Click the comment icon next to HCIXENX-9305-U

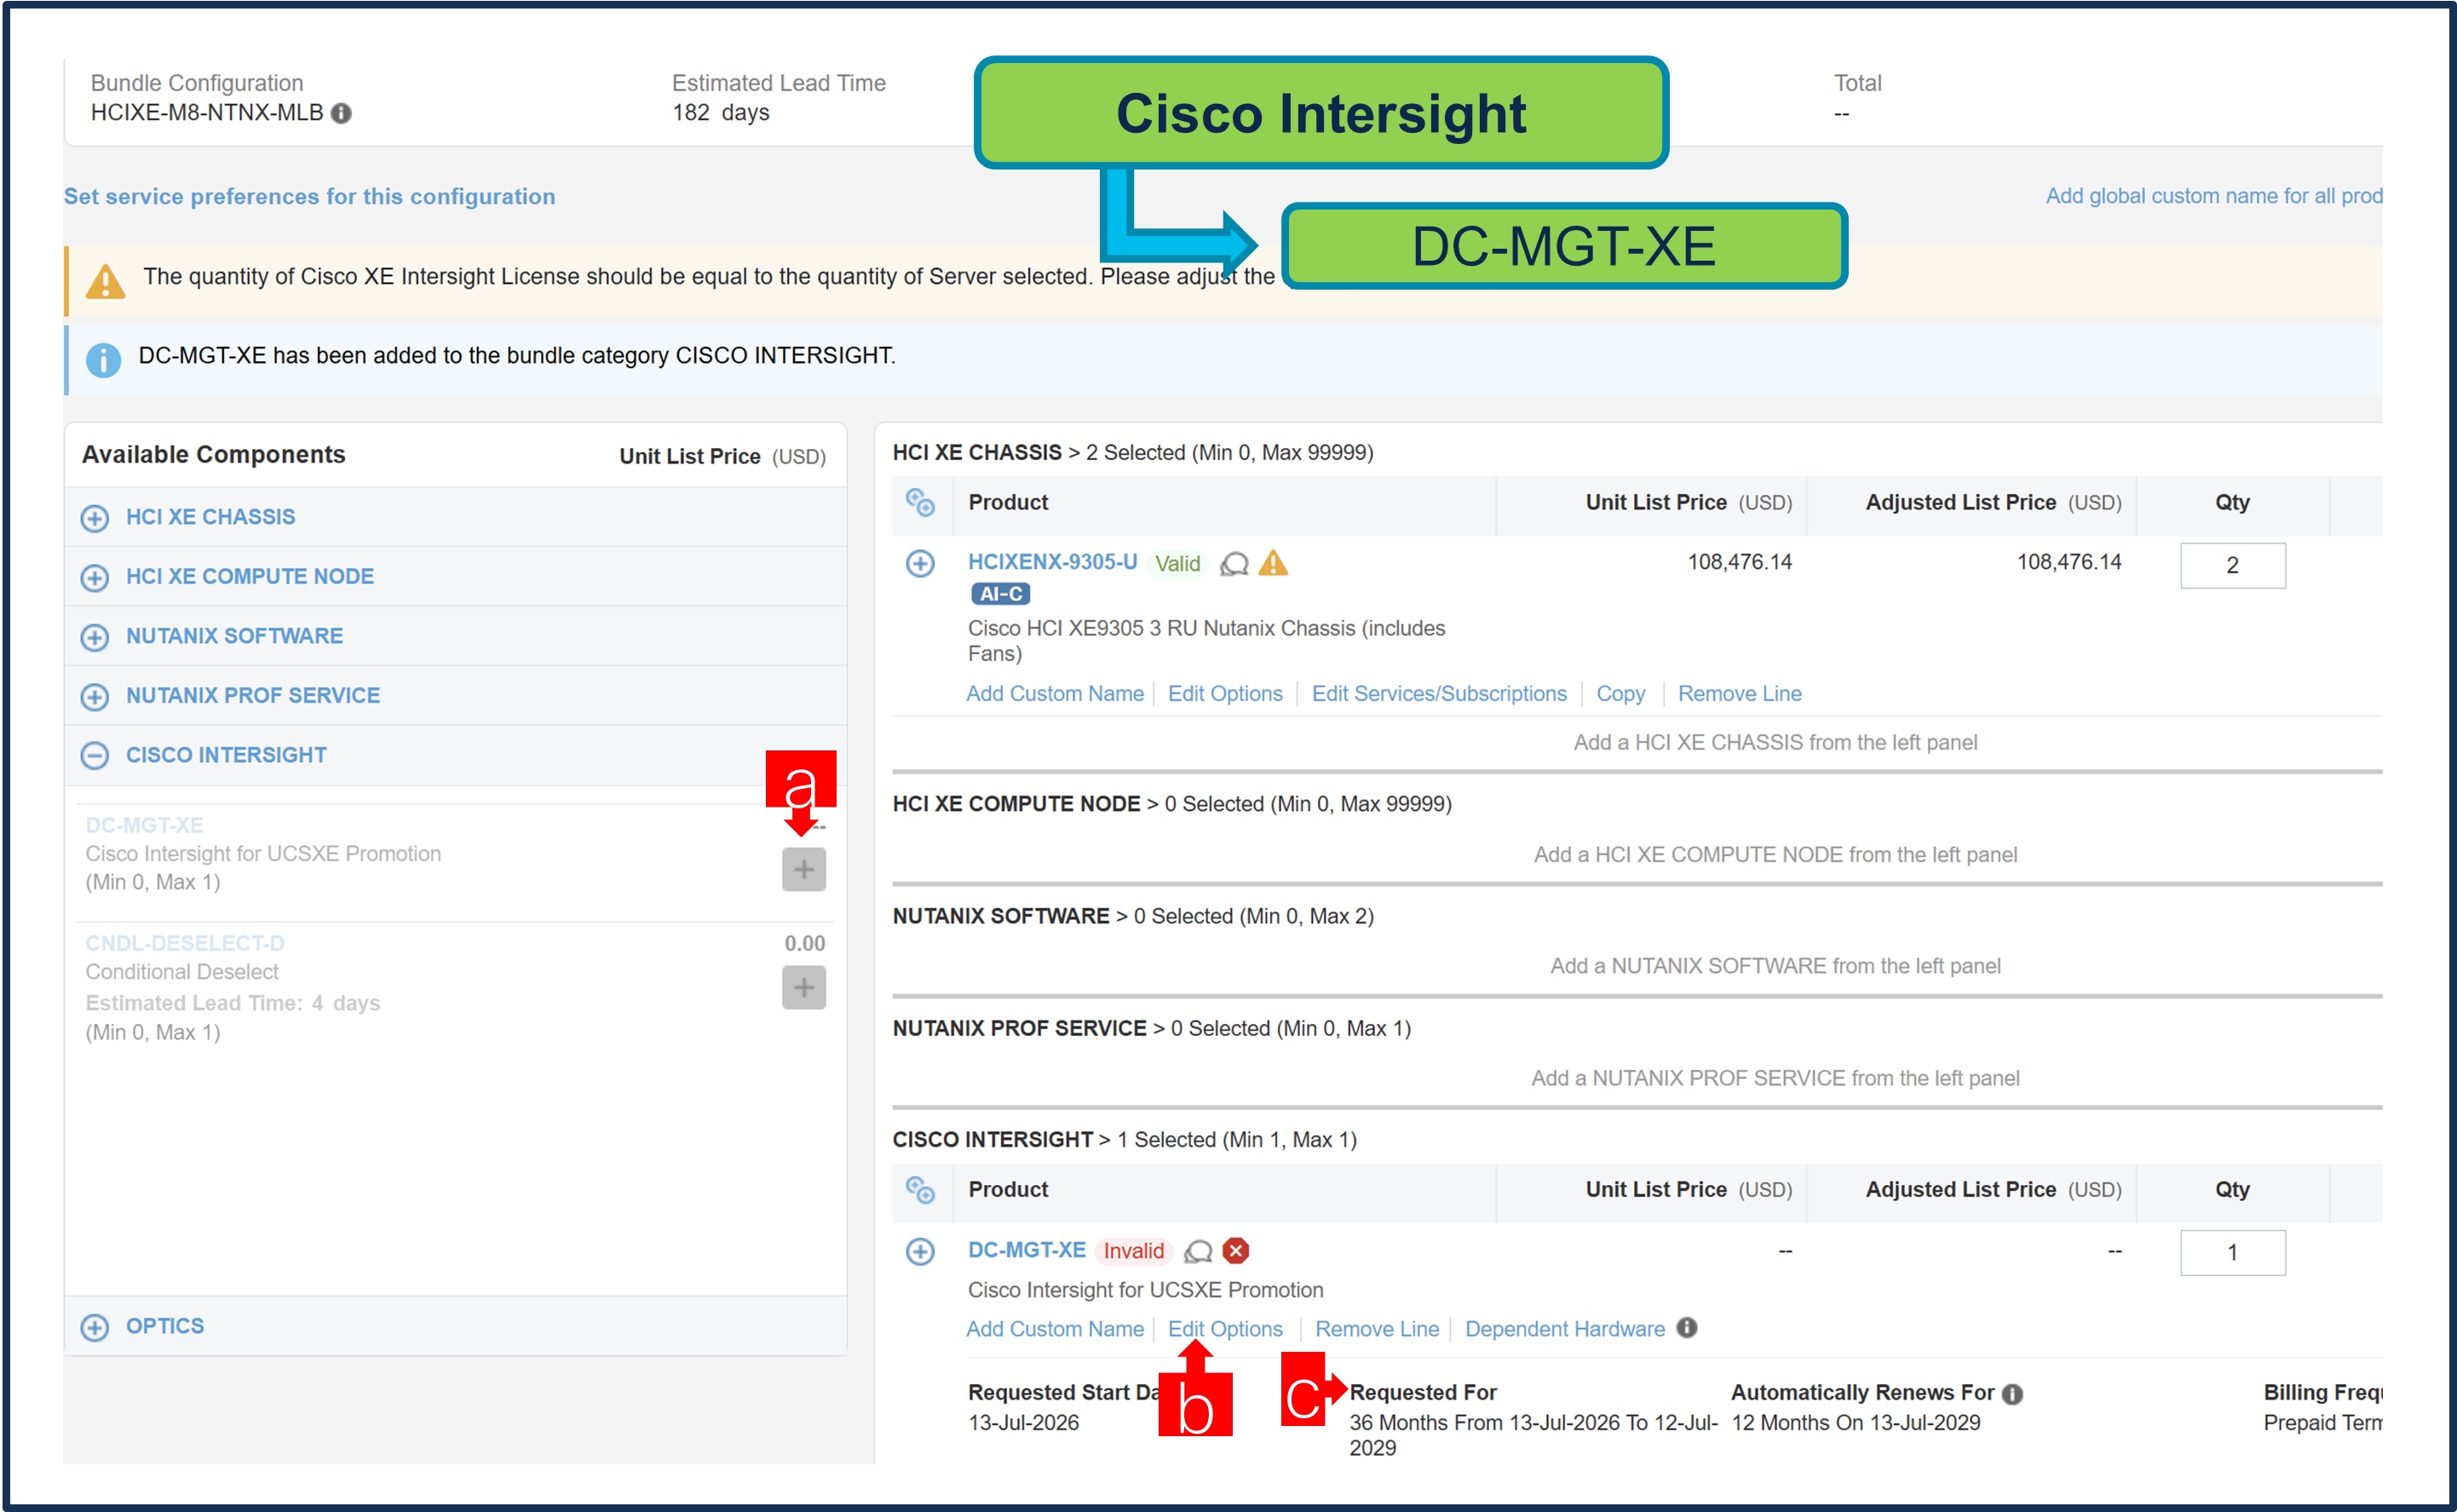tap(1234, 564)
